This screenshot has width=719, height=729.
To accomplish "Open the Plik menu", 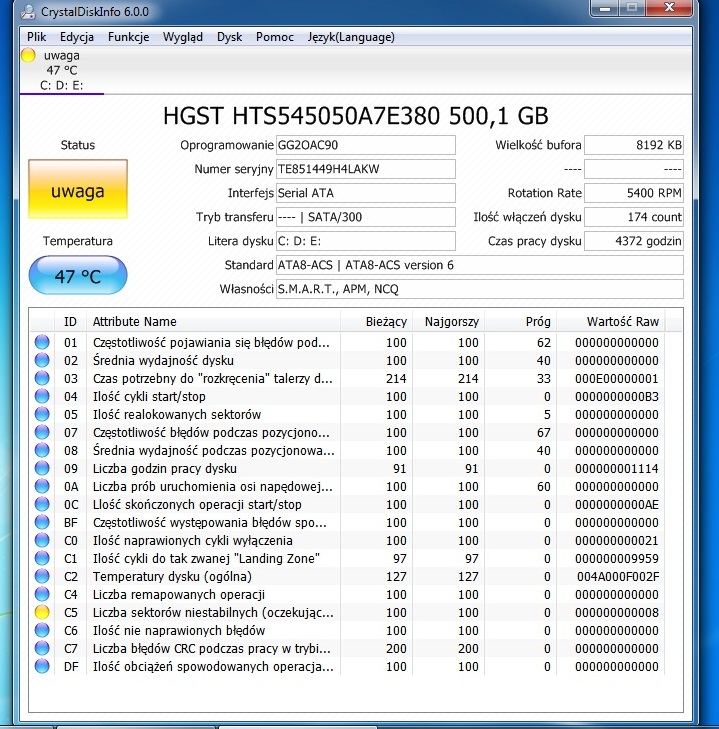I will tap(36, 37).
